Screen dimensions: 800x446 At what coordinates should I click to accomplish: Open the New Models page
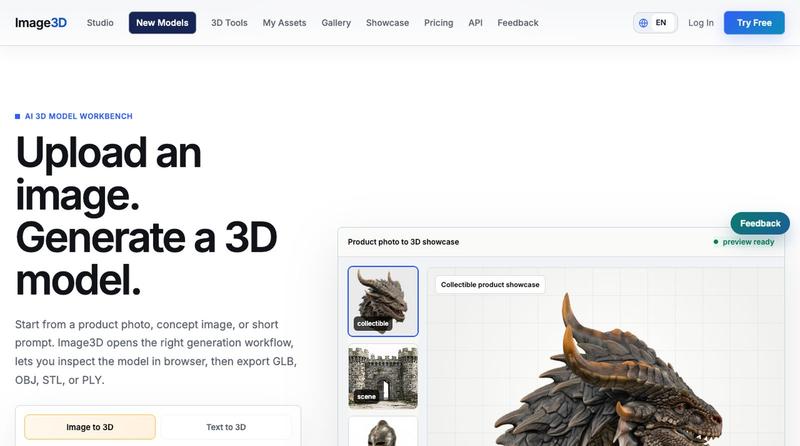[x=162, y=23]
